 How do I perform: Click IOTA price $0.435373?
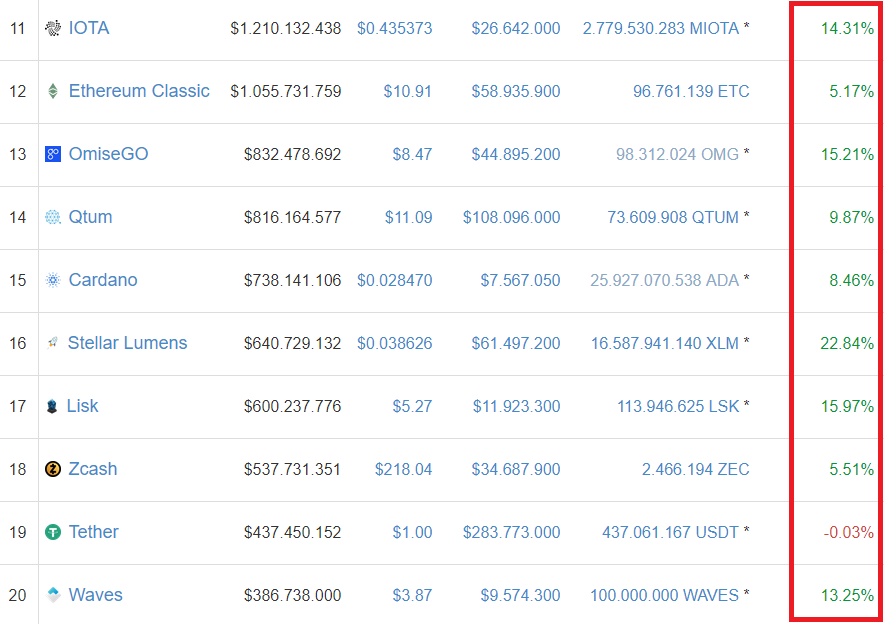tap(395, 28)
